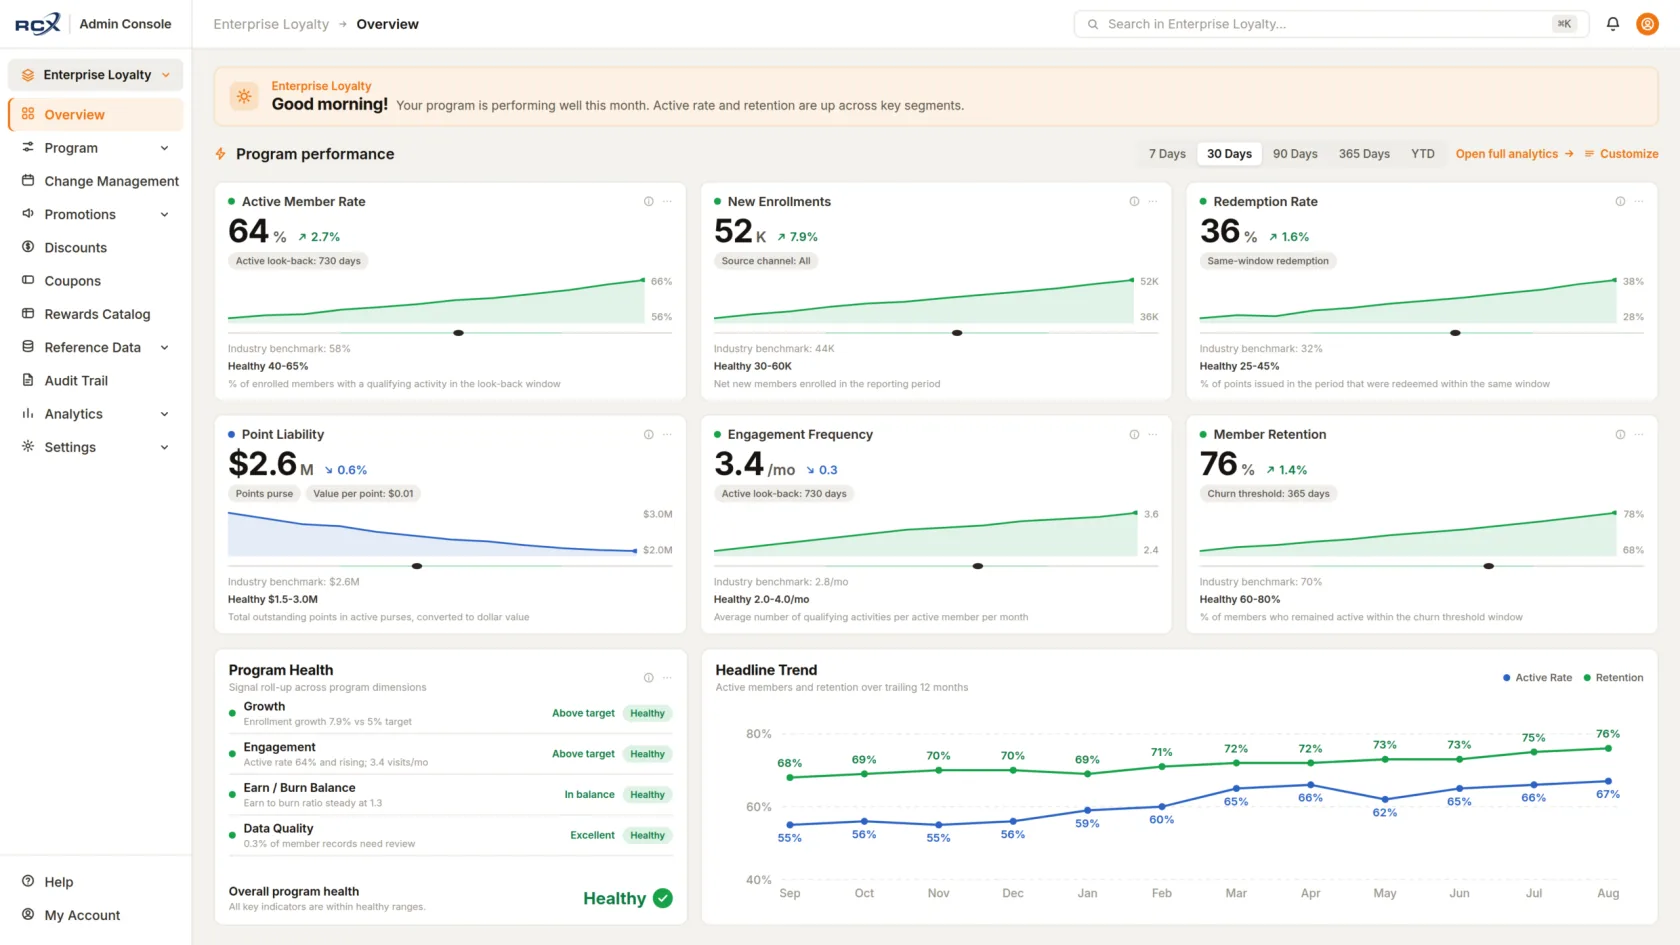The image size is (1680, 945).
Task: Click Aug 76% retention data point
Action: (1608, 748)
